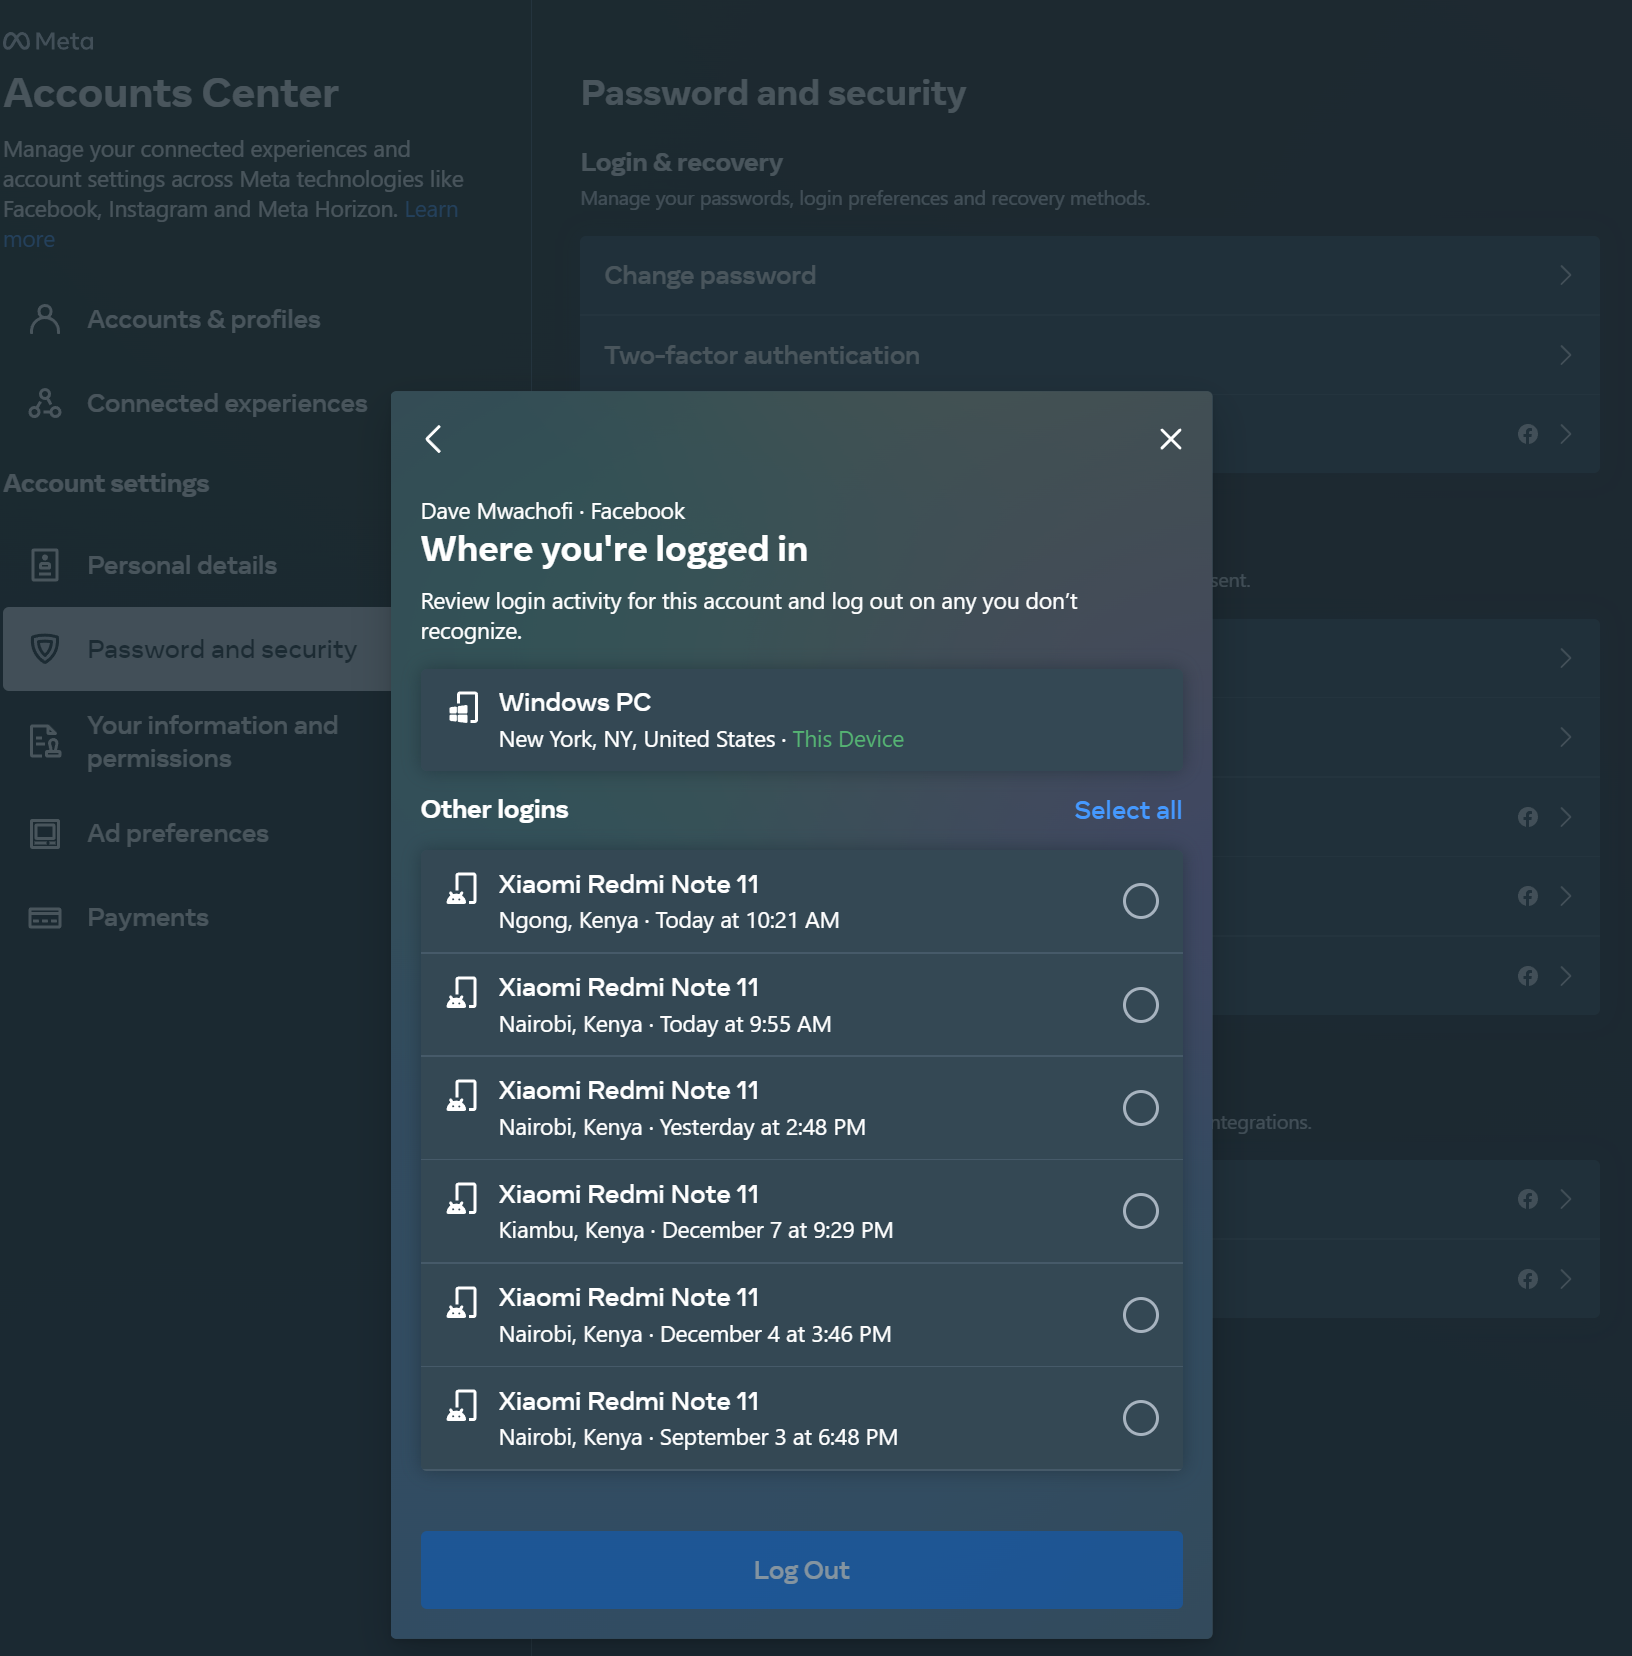Select the Nairobi Yesterday at 2:48 PM login
The image size is (1632, 1656).
[1140, 1108]
